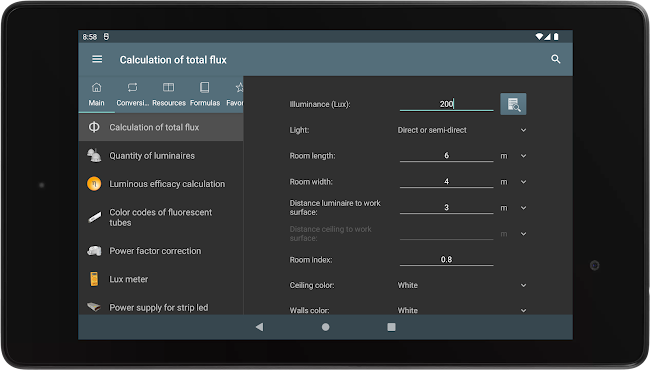Edit the Room index field
Image resolution: width=650 pixels, height=370 pixels.
(446, 260)
